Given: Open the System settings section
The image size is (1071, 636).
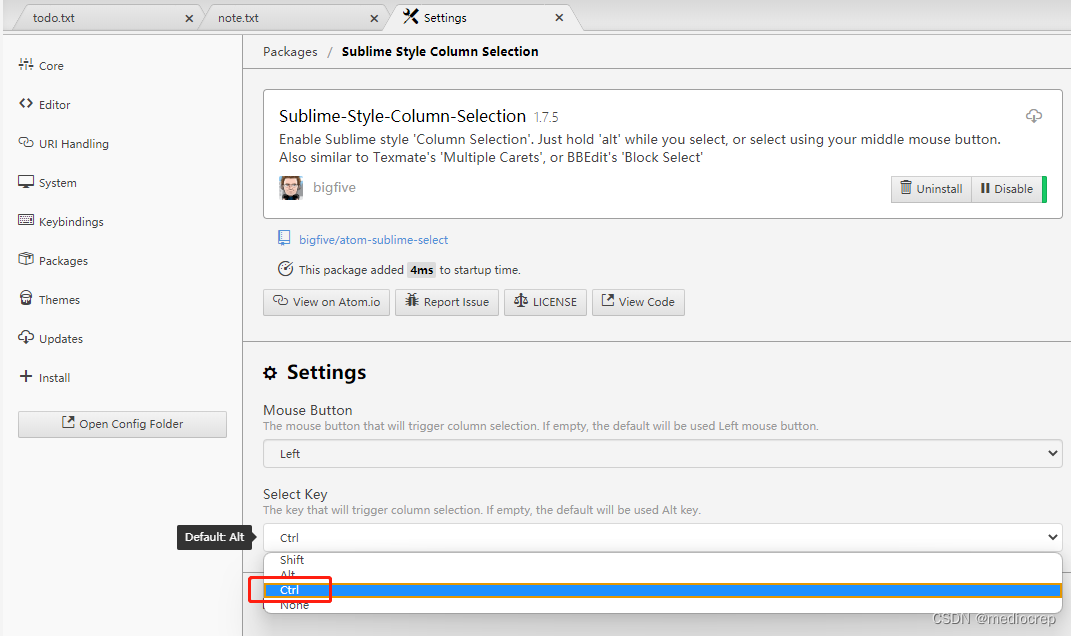Looking at the screenshot, I should click(57, 182).
